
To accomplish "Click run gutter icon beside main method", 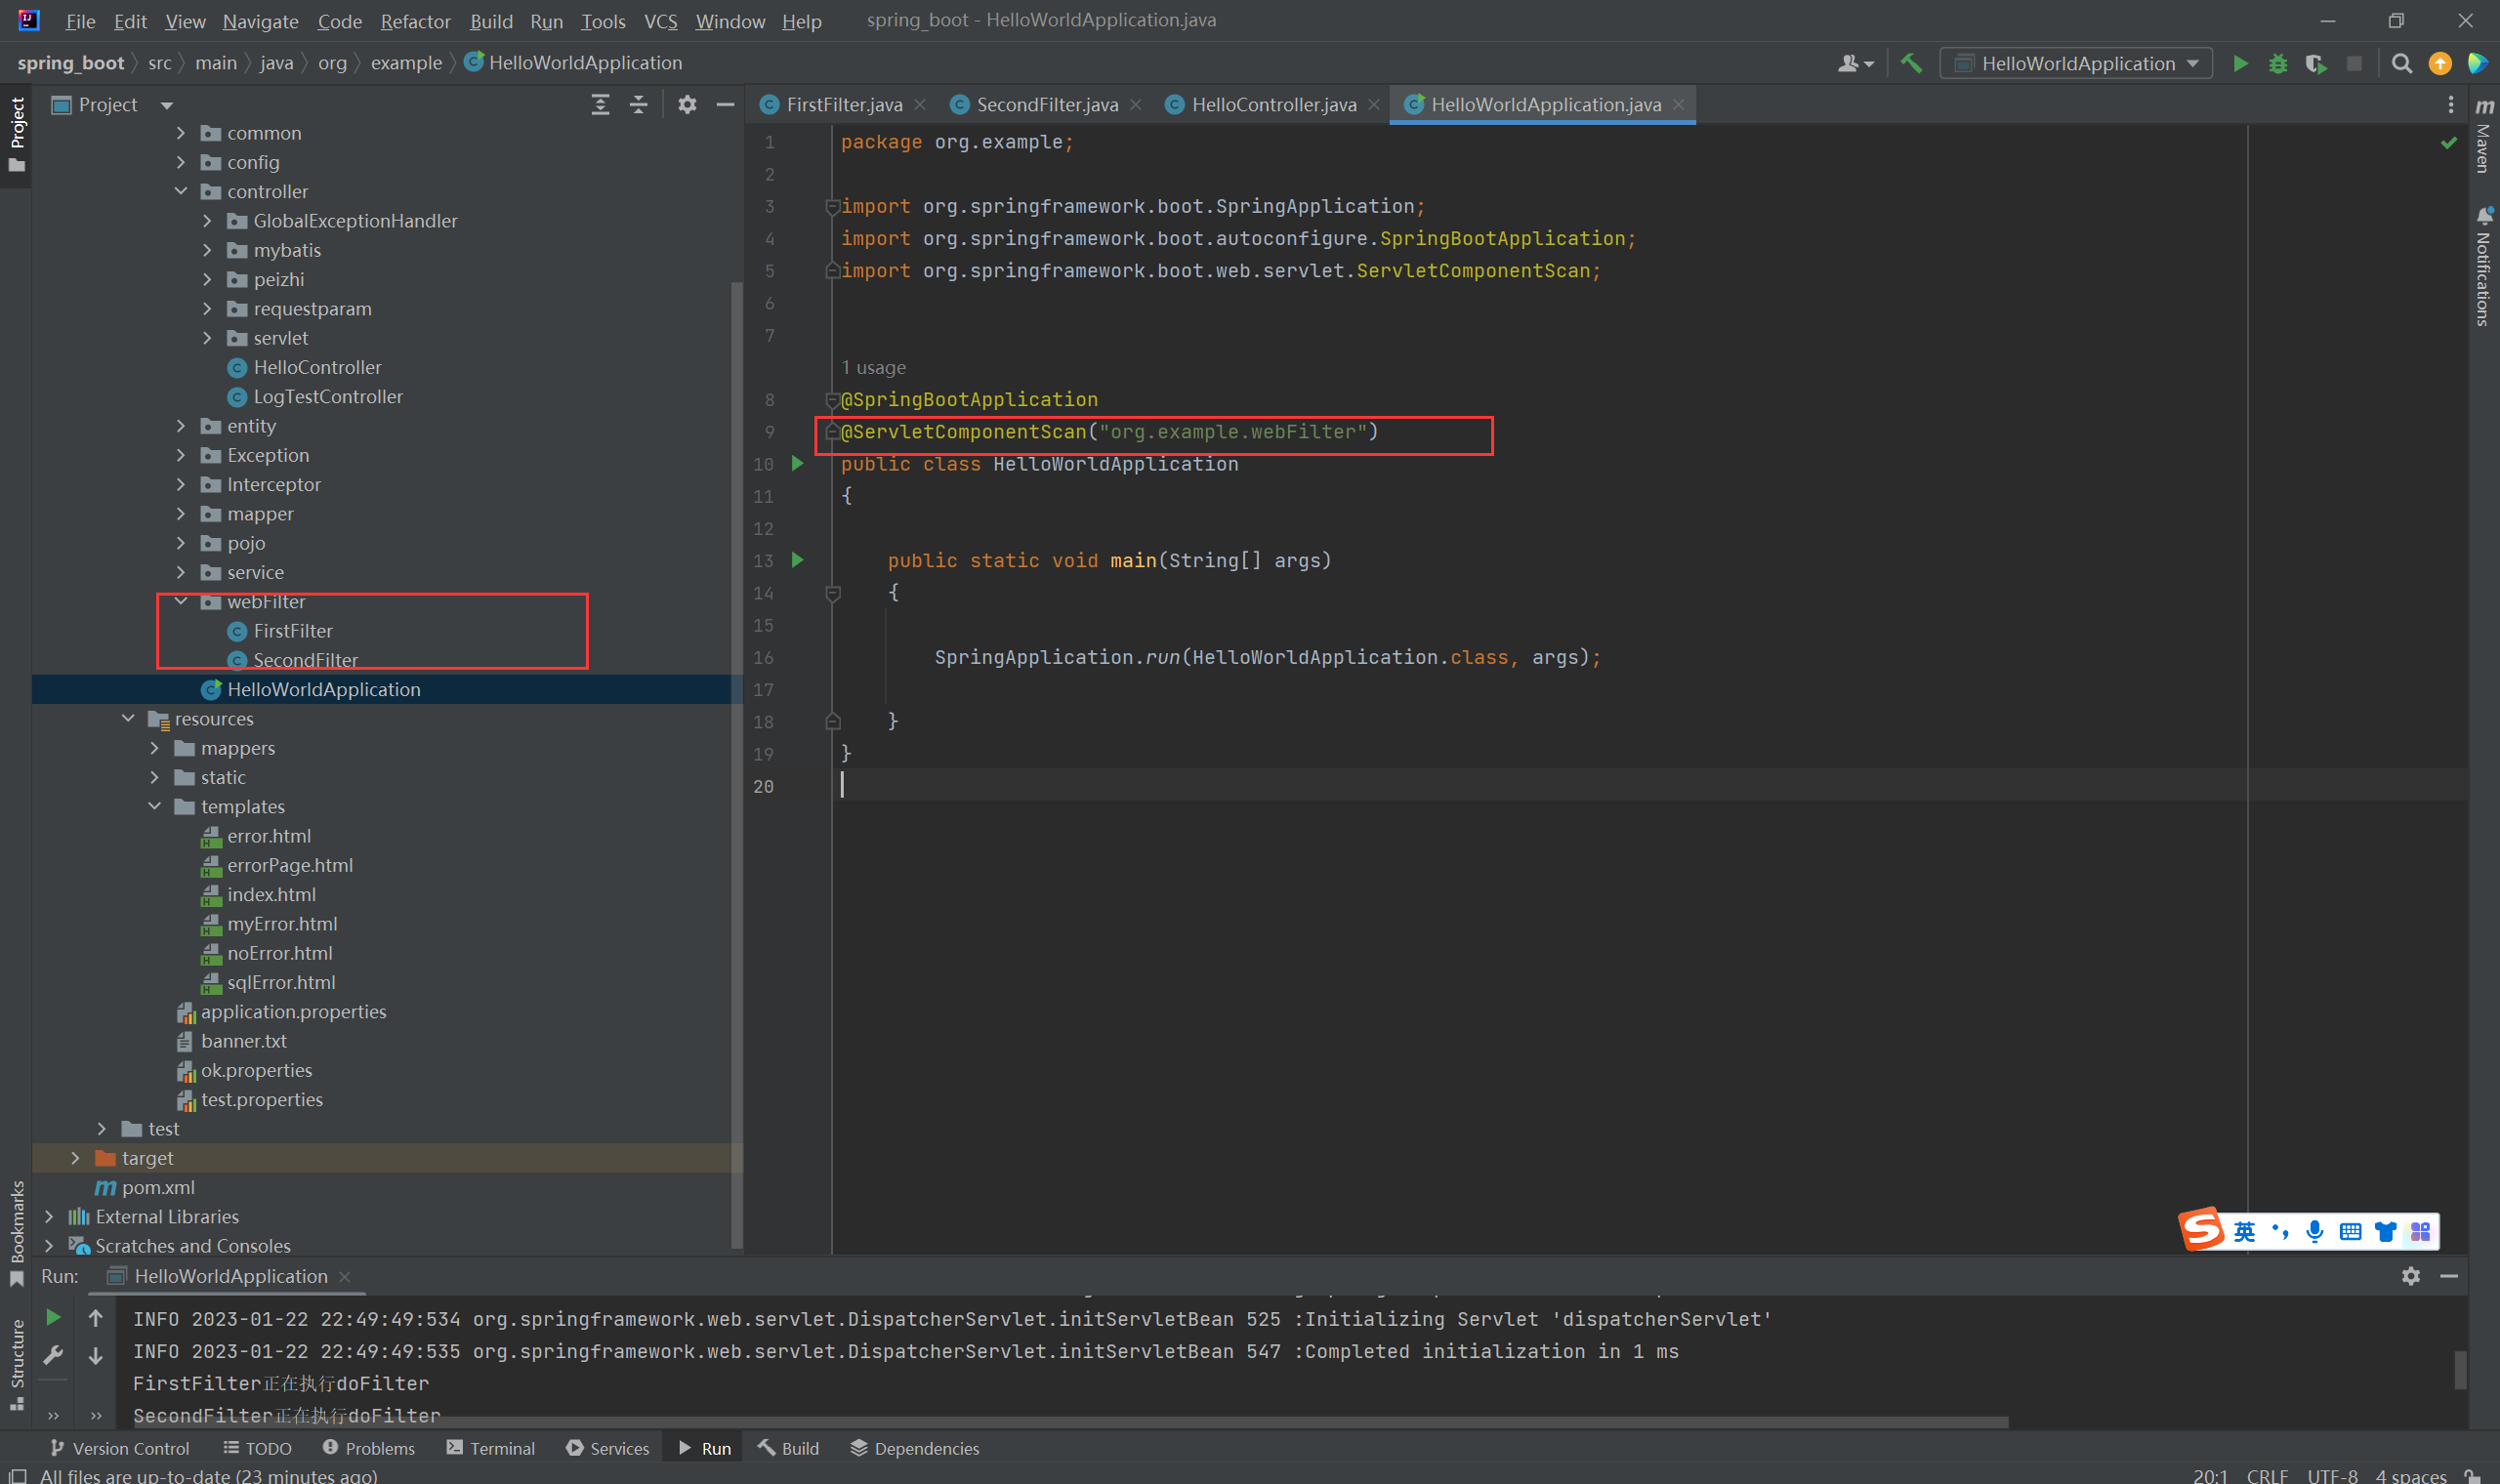I will [798, 560].
